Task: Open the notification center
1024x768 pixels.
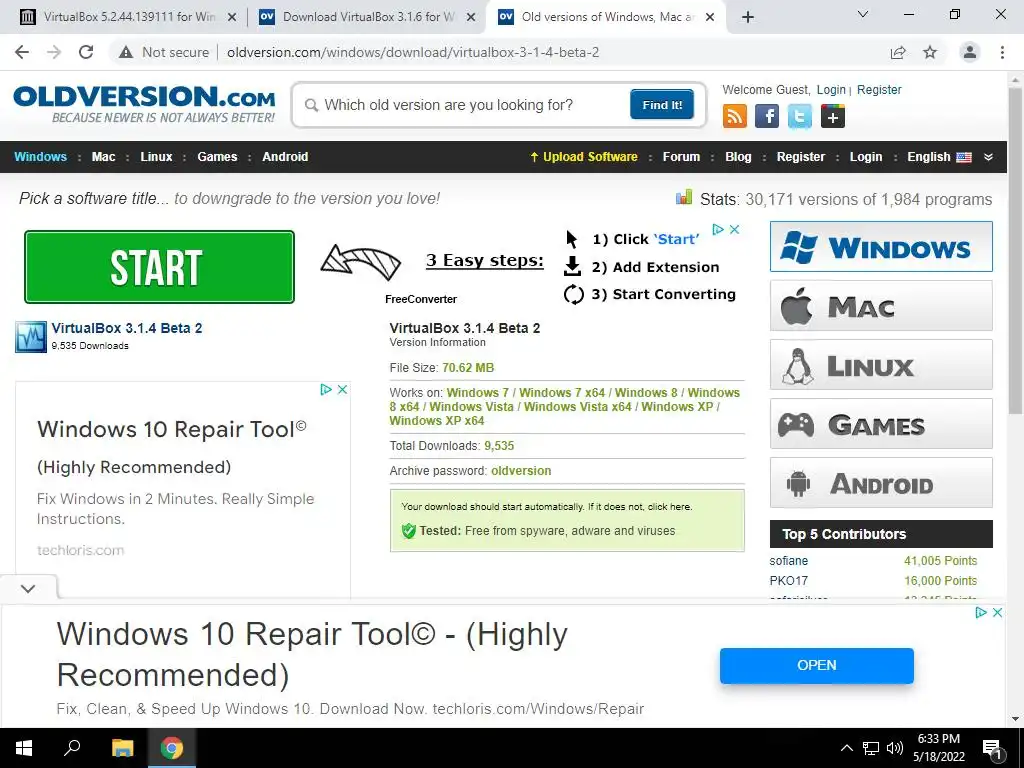Action: click(x=993, y=748)
